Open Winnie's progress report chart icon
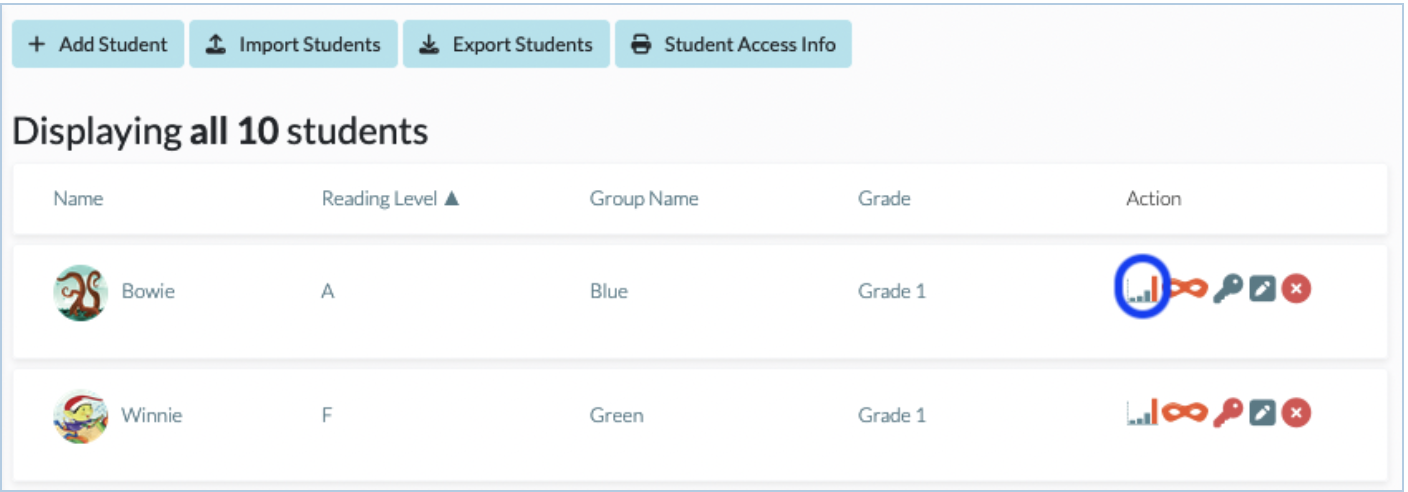This screenshot has width=1408, height=492. click(1142, 411)
